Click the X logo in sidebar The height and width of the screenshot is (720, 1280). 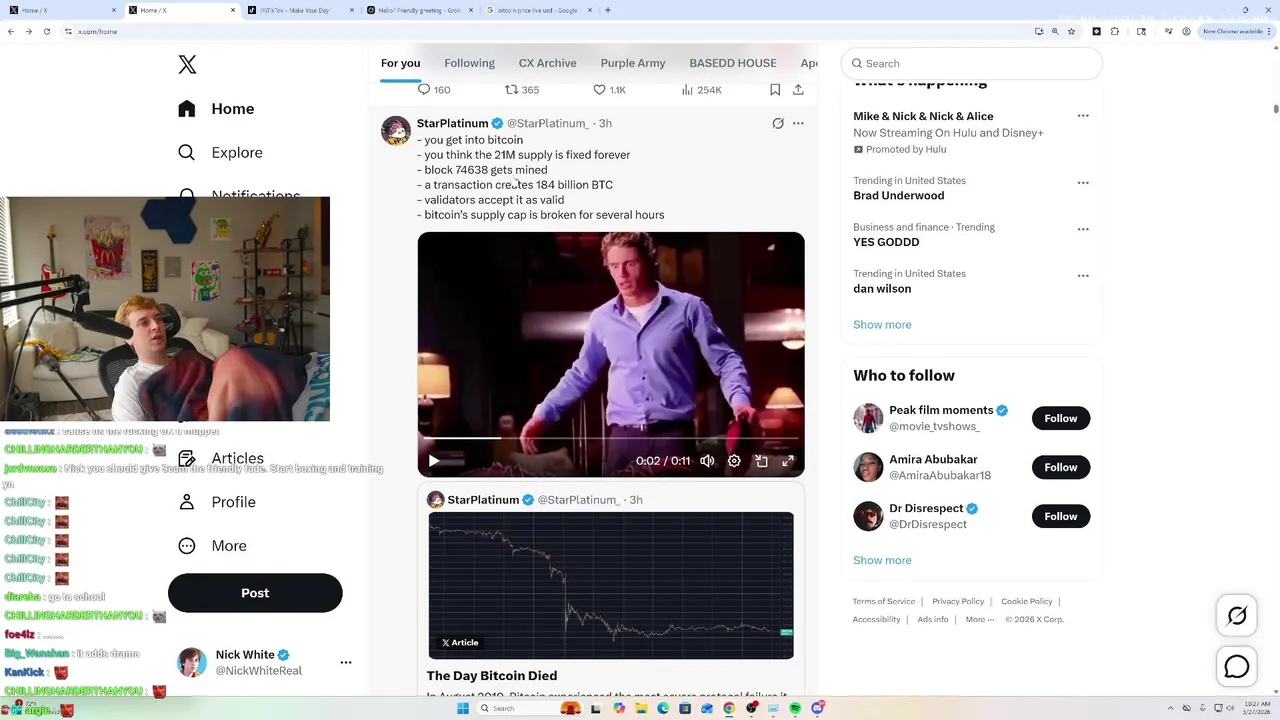point(187,65)
